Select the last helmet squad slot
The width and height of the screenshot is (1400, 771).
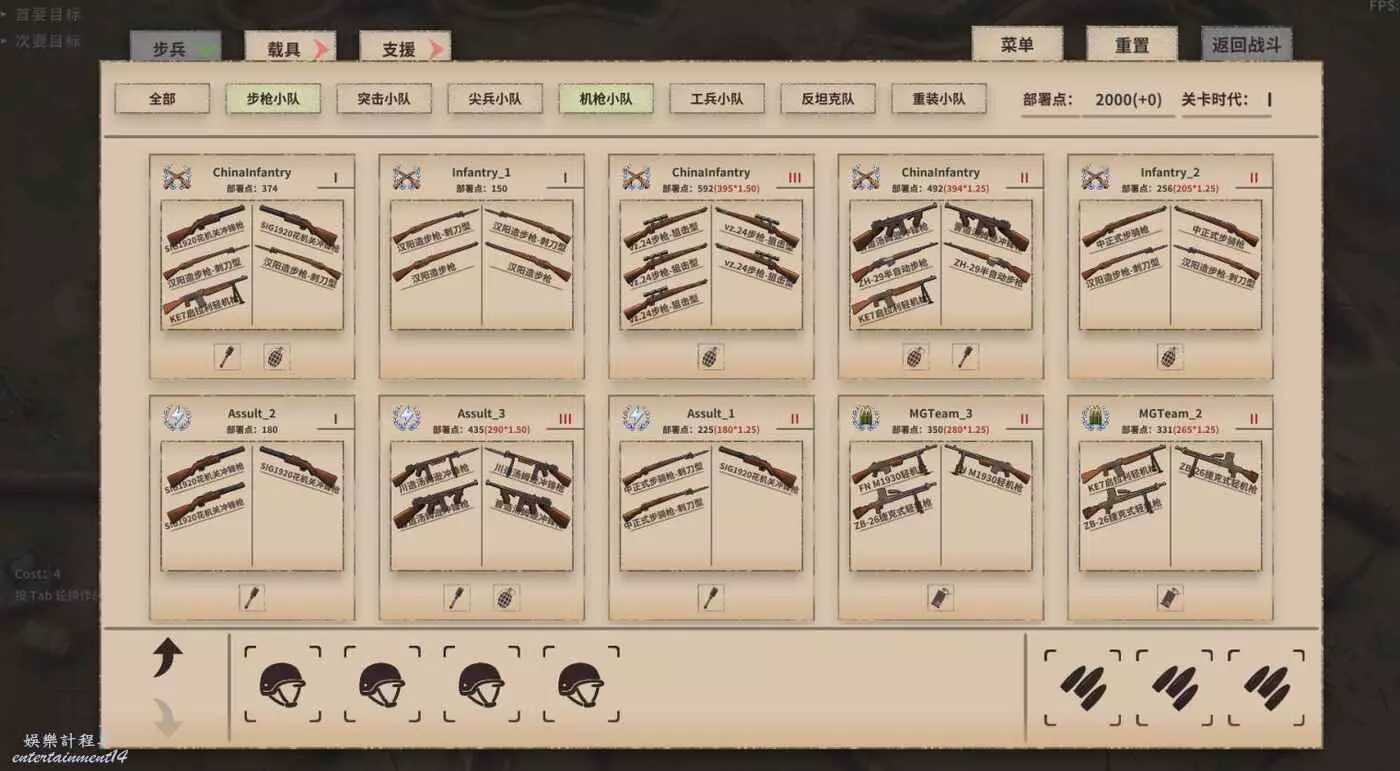pos(581,684)
